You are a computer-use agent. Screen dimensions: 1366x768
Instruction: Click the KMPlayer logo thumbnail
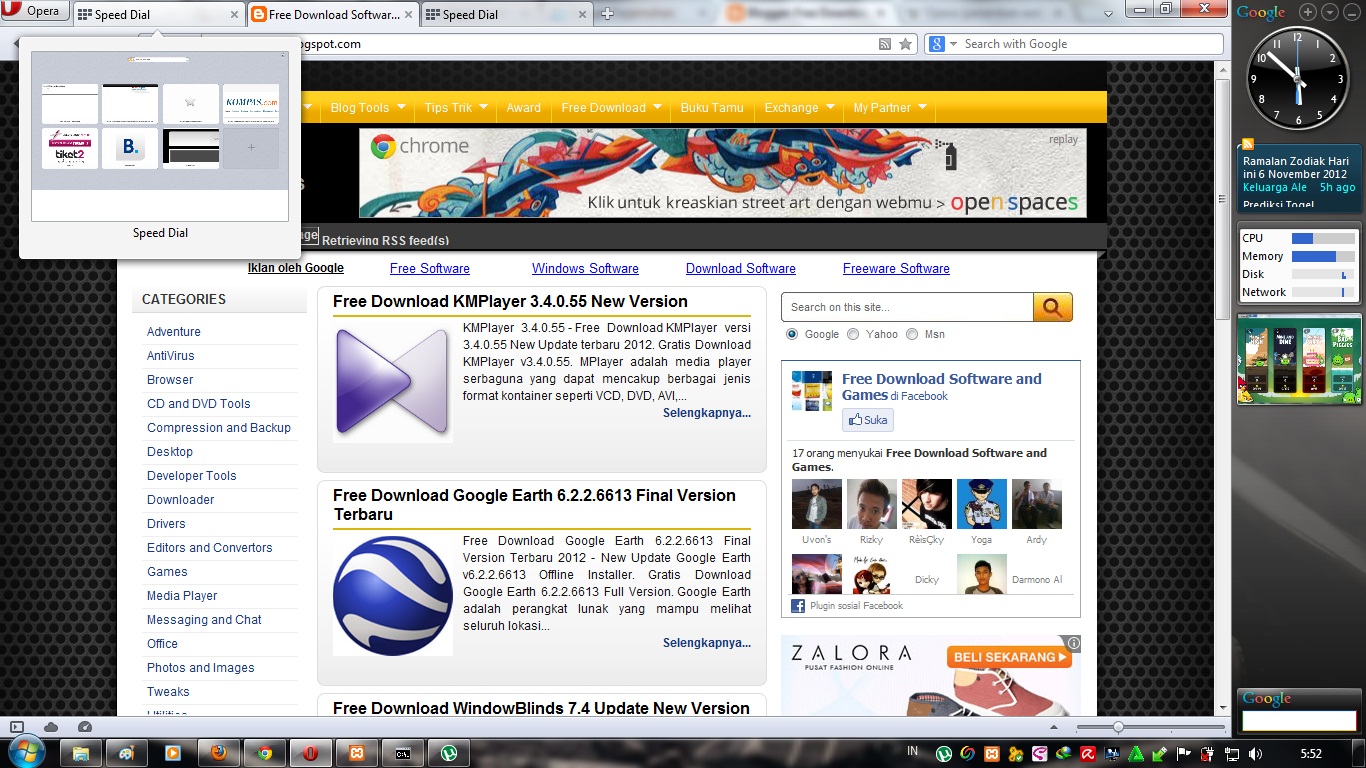392,382
